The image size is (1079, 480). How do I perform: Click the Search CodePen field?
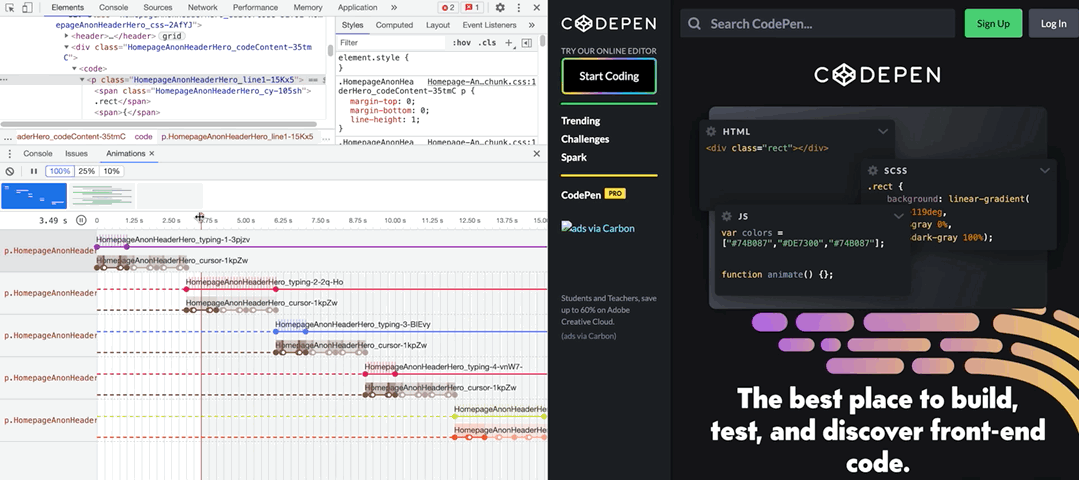[818, 23]
